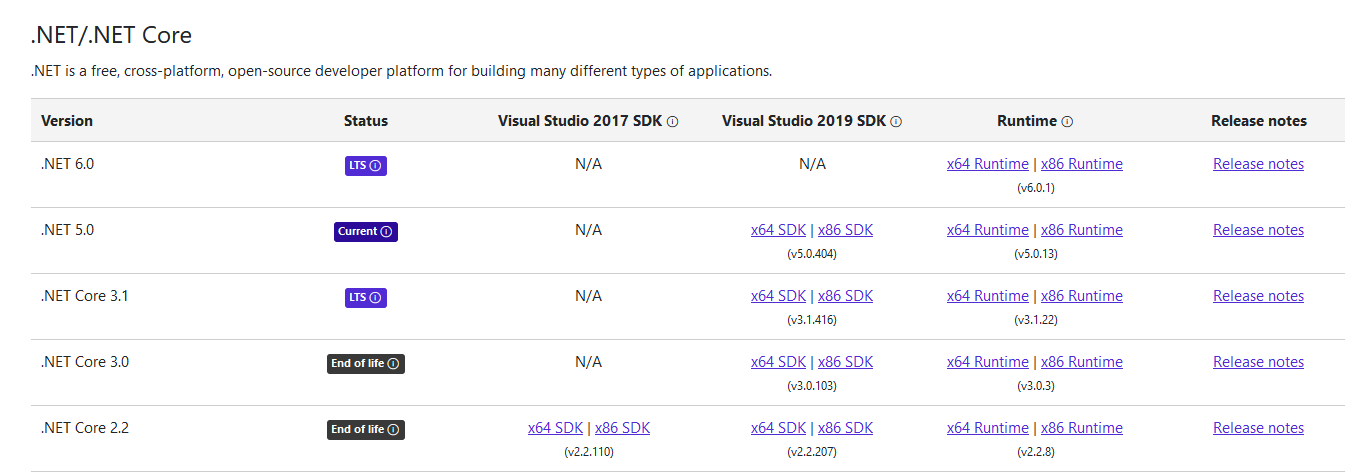Click the .NET Core 3.1 version cell
Image resolution: width=1345 pixels, height=475 pixels.
[85, 296]
